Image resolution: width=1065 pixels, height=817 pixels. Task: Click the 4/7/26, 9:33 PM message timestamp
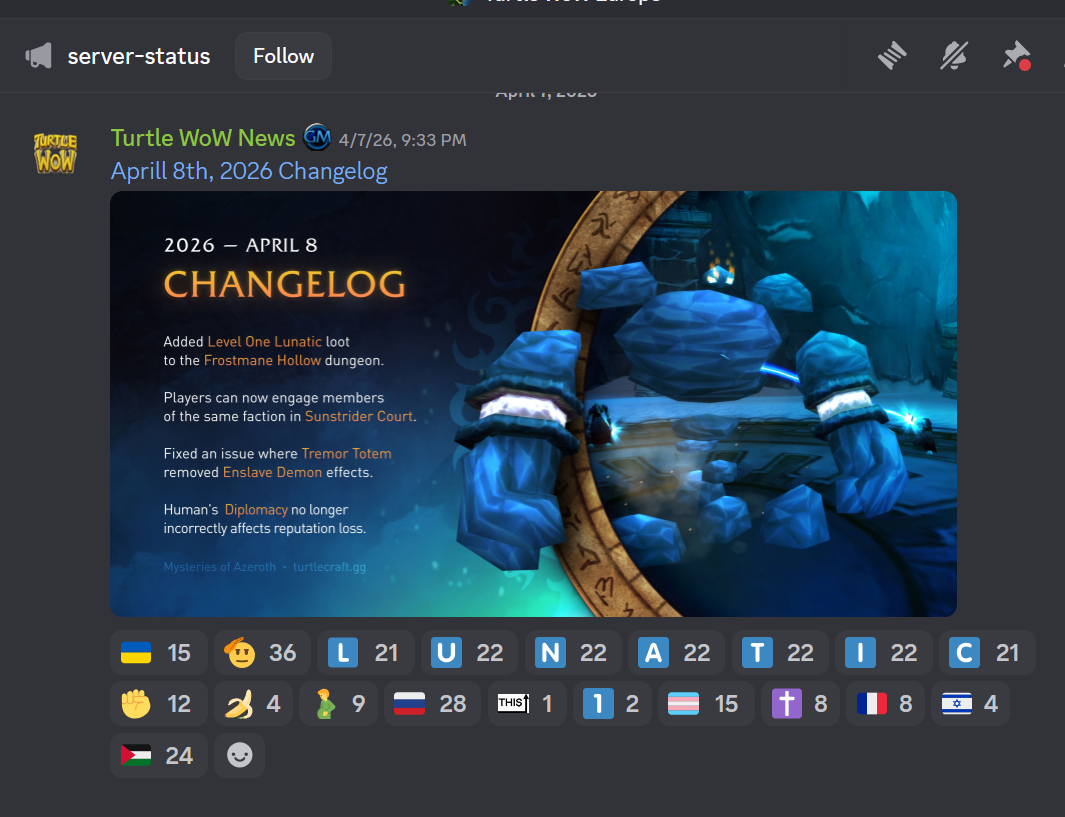tap(402, 140)
